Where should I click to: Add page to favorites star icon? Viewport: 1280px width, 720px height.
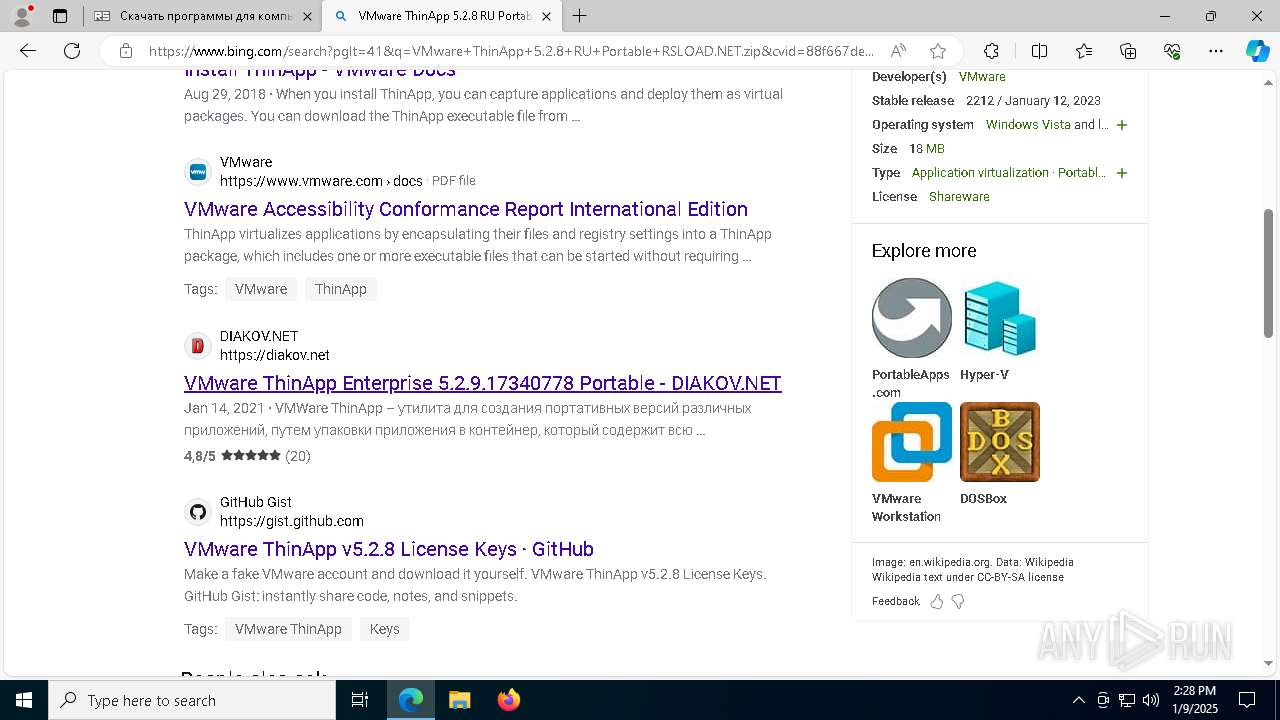[x=937, y=51]
